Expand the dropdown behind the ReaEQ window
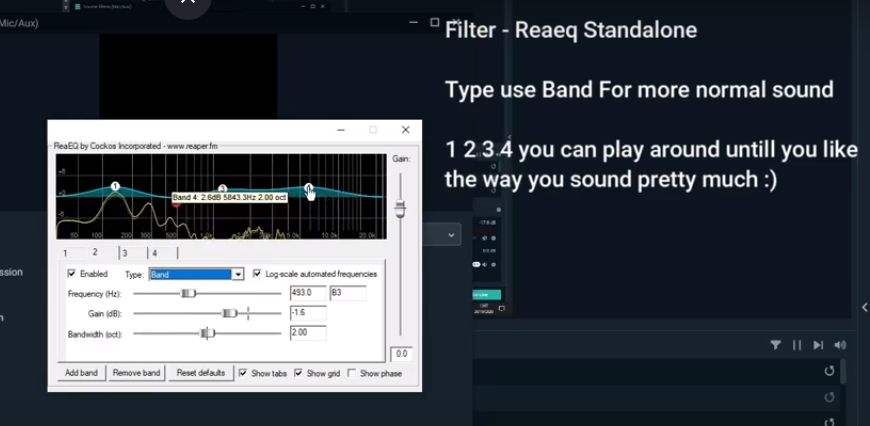Viewport: 870px width, 426px height. (452, 235)
